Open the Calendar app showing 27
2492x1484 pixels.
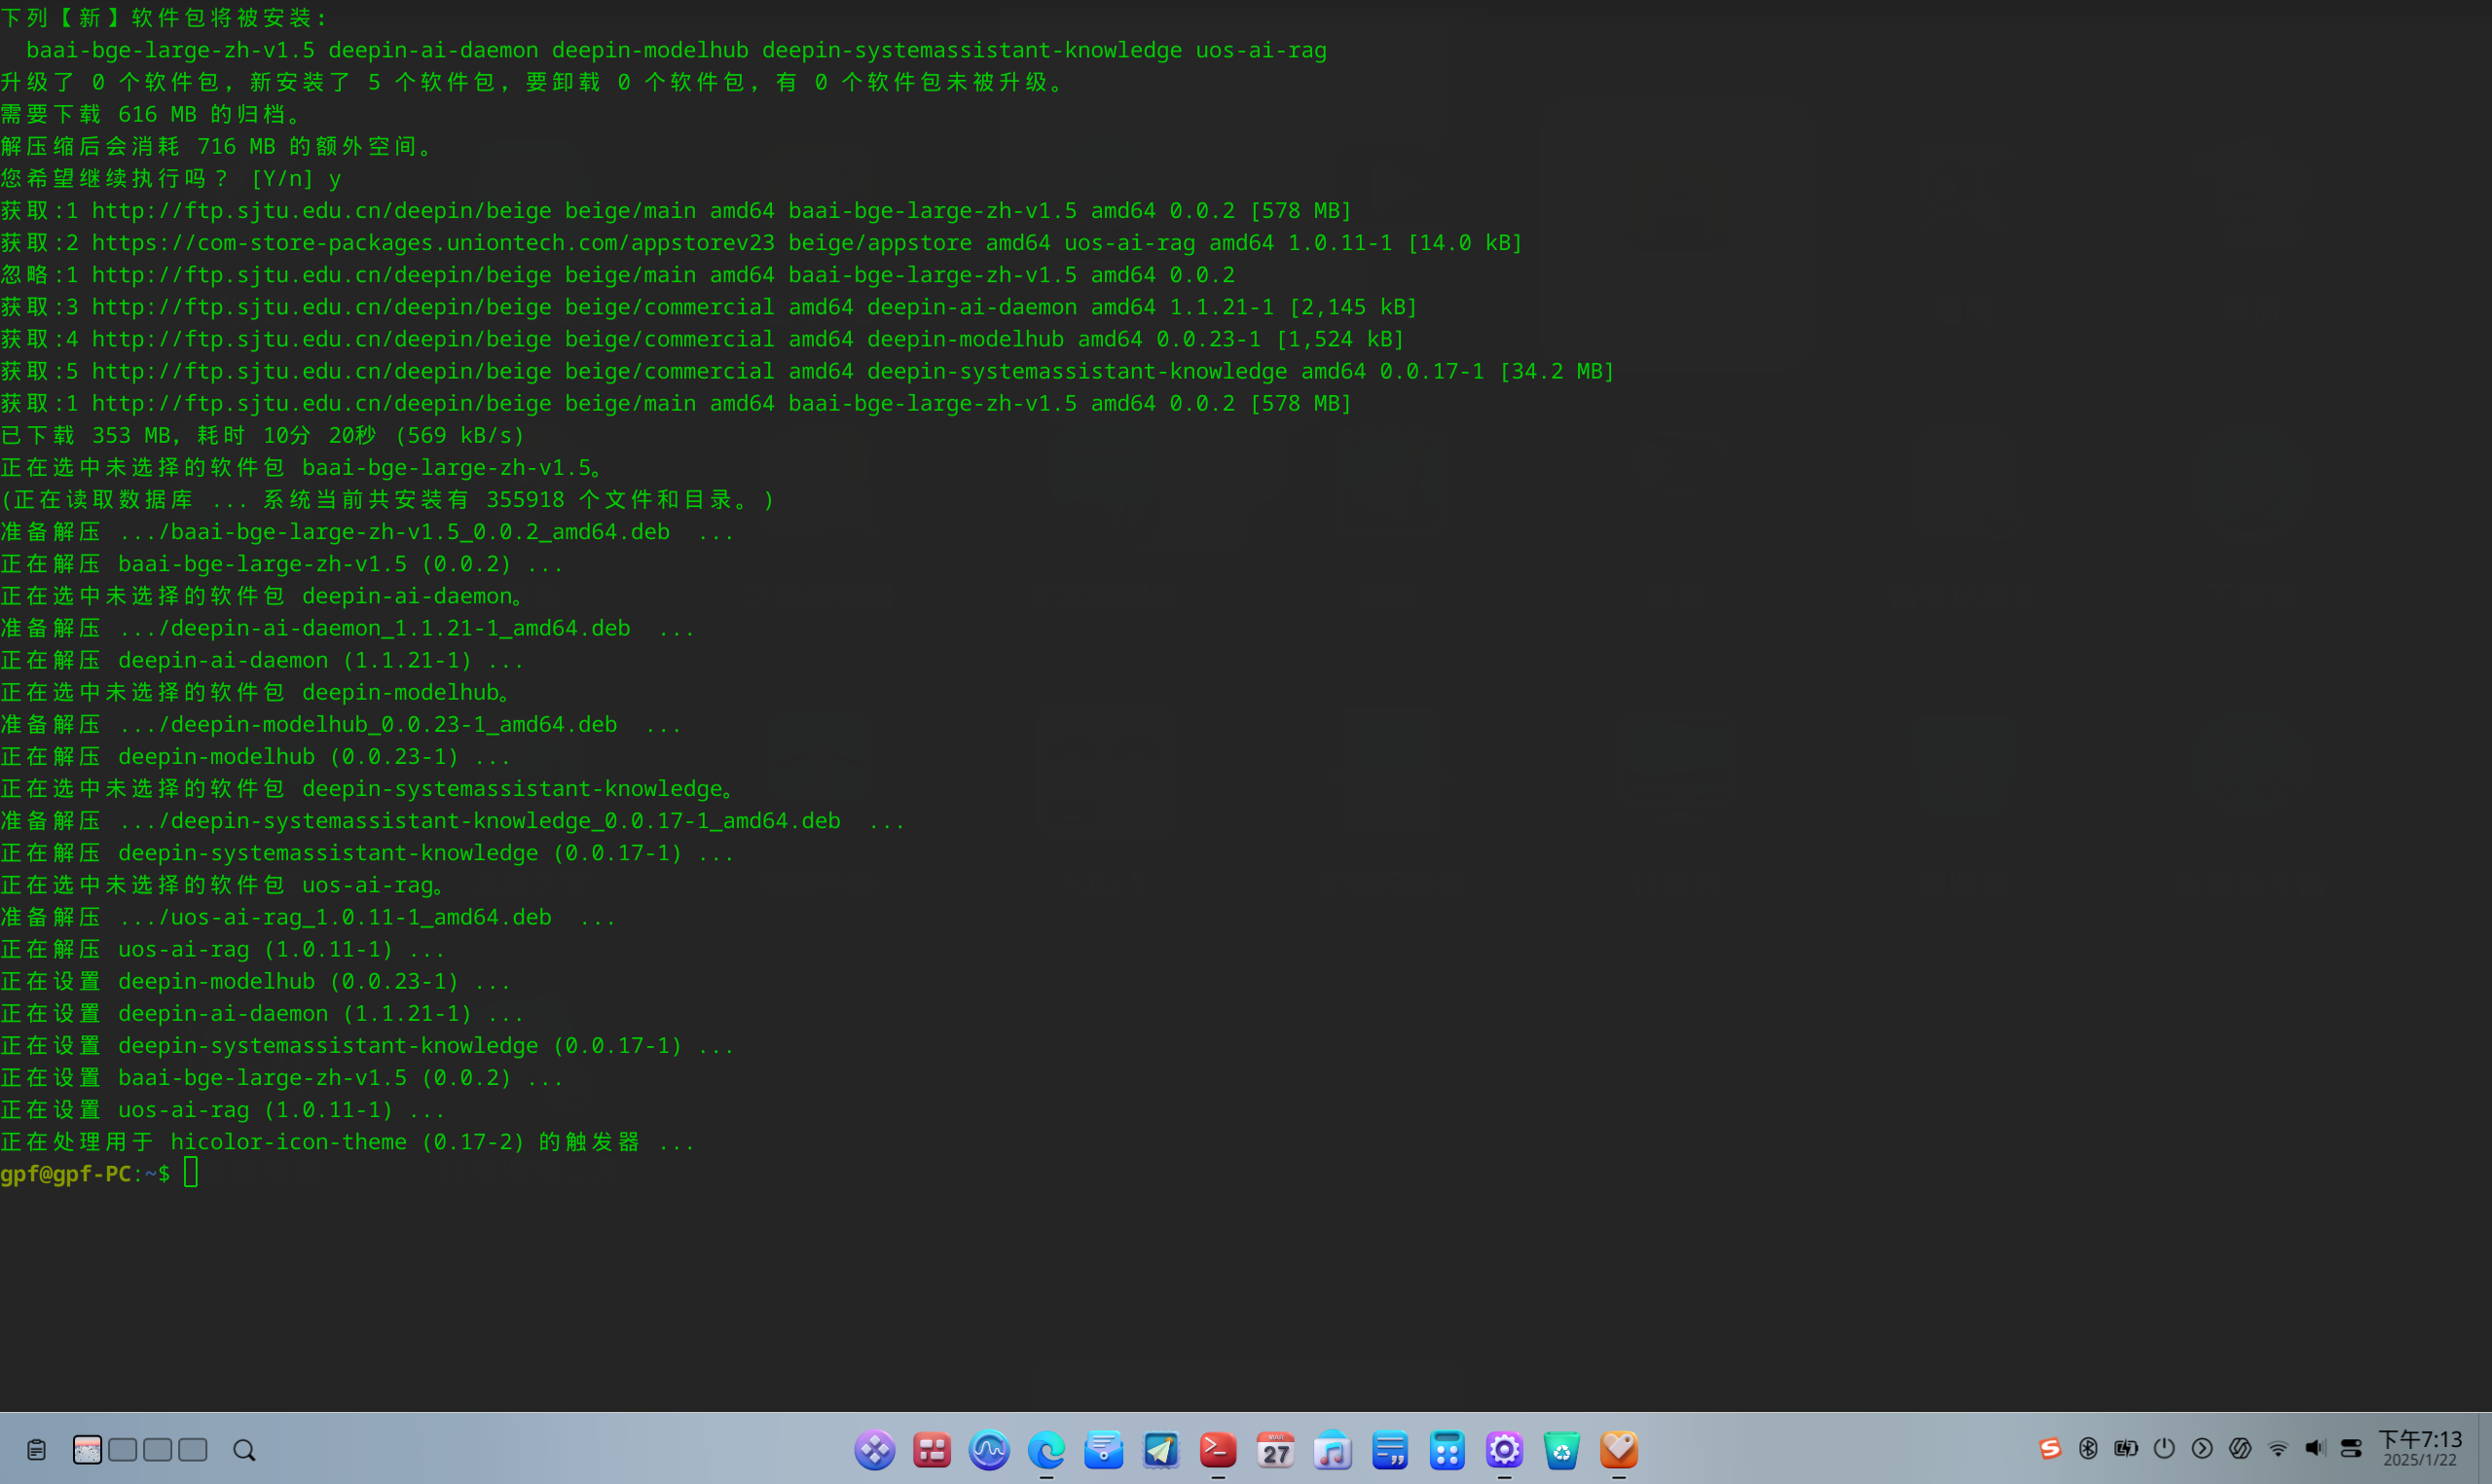pos(1275,1449)
